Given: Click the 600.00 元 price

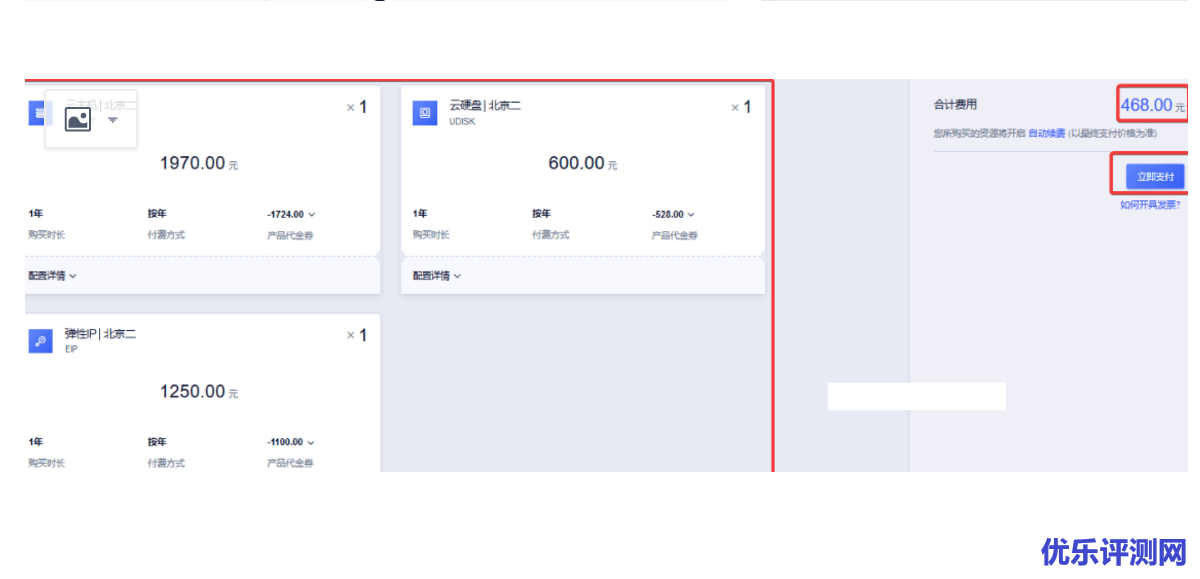Looking at the screenshot, I should [583, 163].
